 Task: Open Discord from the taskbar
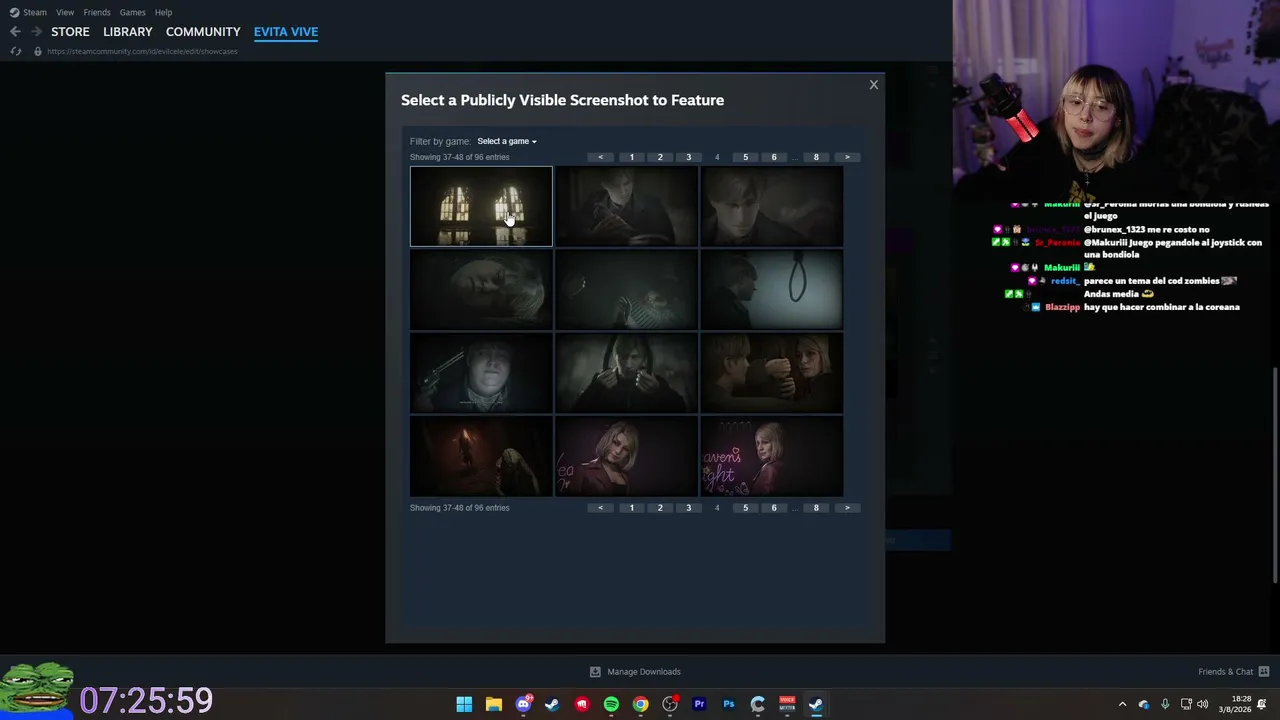523,704
